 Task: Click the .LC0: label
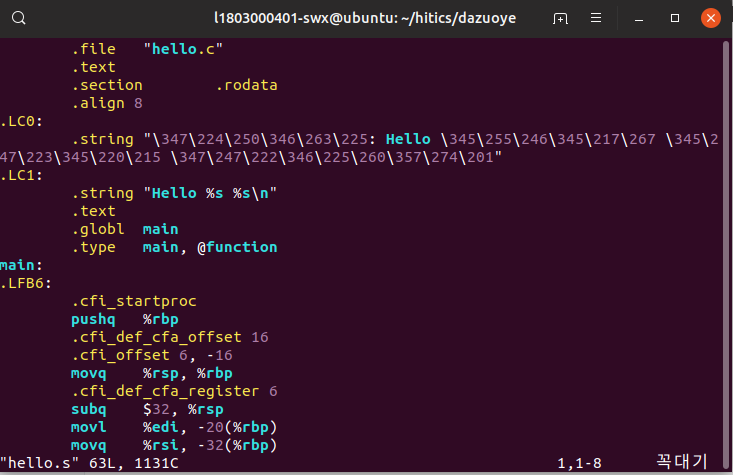[x=22, y=121]
